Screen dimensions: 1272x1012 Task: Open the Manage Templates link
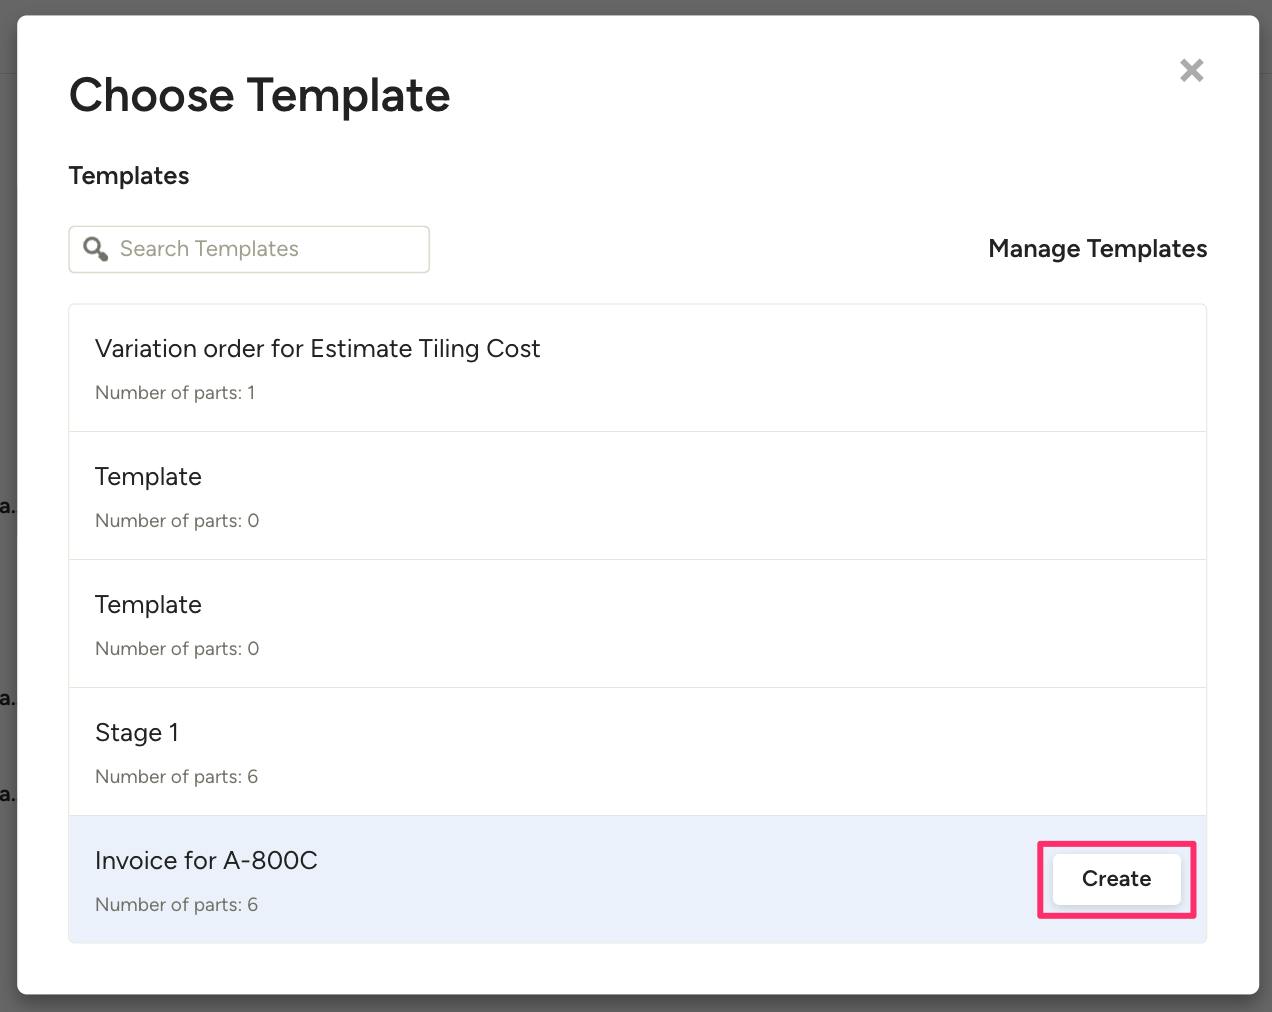(1097, 249)
